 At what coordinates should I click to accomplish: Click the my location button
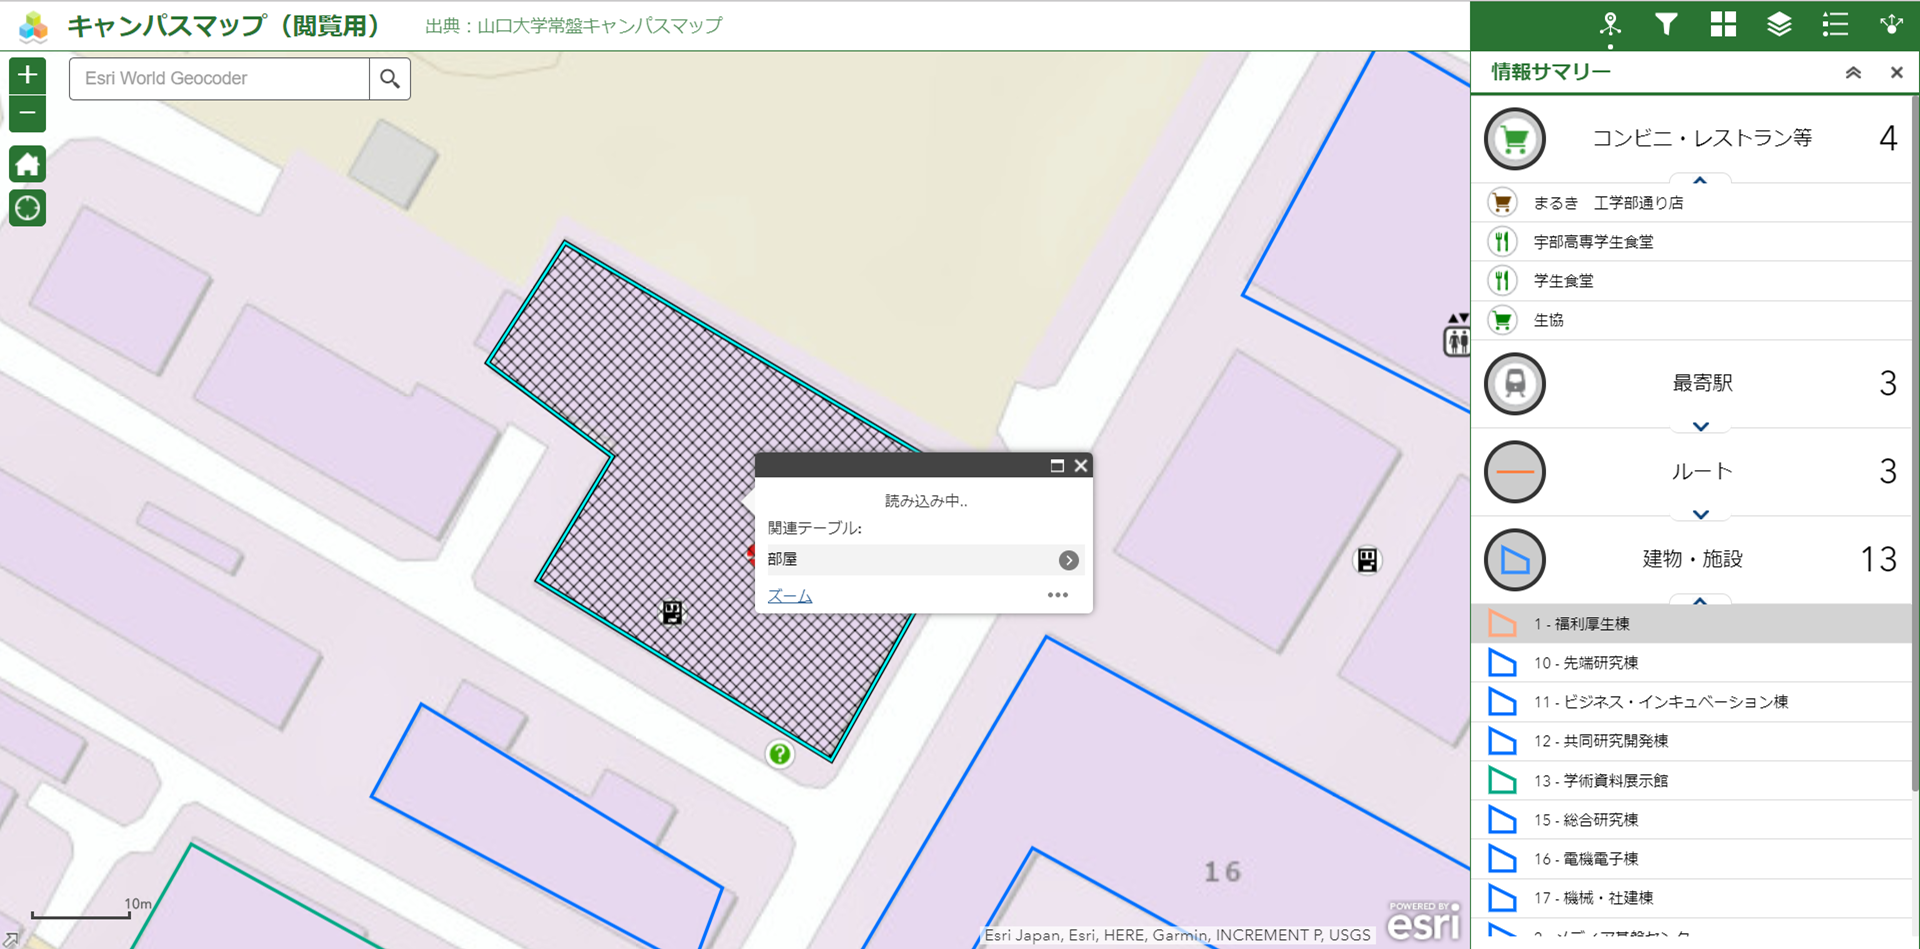(27, 208)
